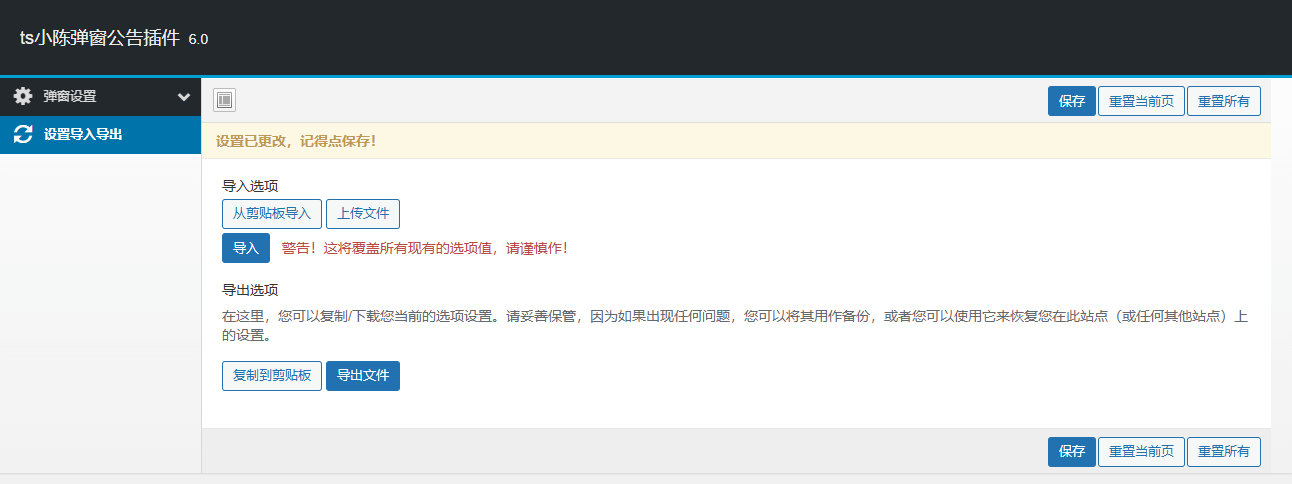Click the ts小陈弹窗公告插件 title
This screenshot has height=484, width=1292.
[100, 38]
